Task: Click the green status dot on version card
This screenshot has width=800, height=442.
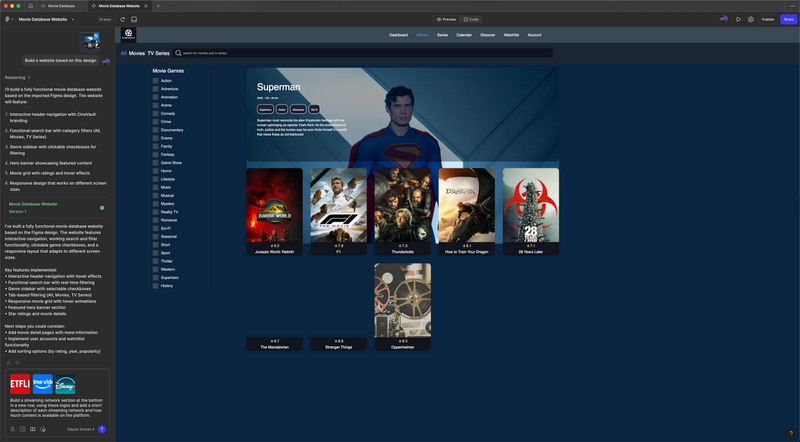Action: coord(102,208)
